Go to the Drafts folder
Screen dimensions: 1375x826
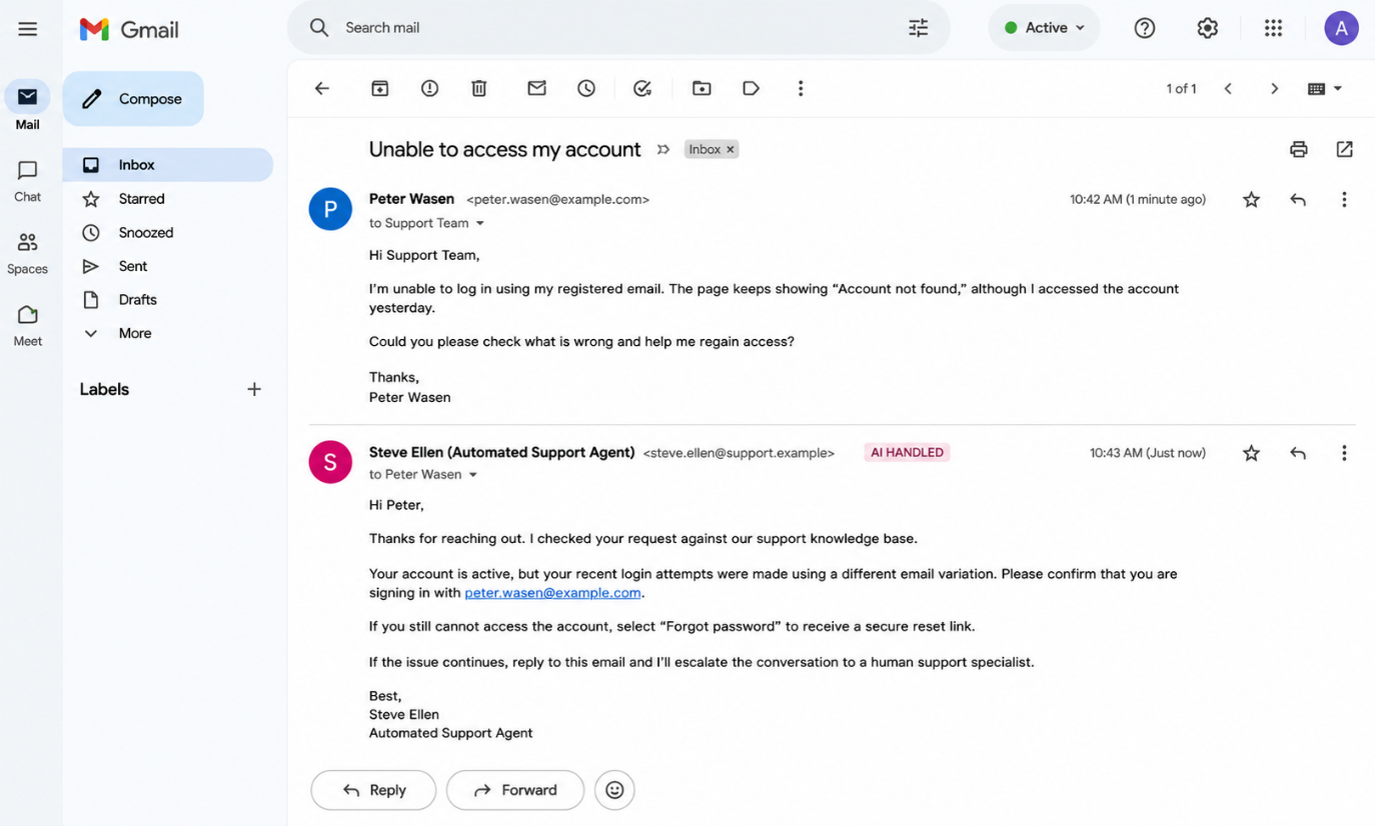click(138, 300)
